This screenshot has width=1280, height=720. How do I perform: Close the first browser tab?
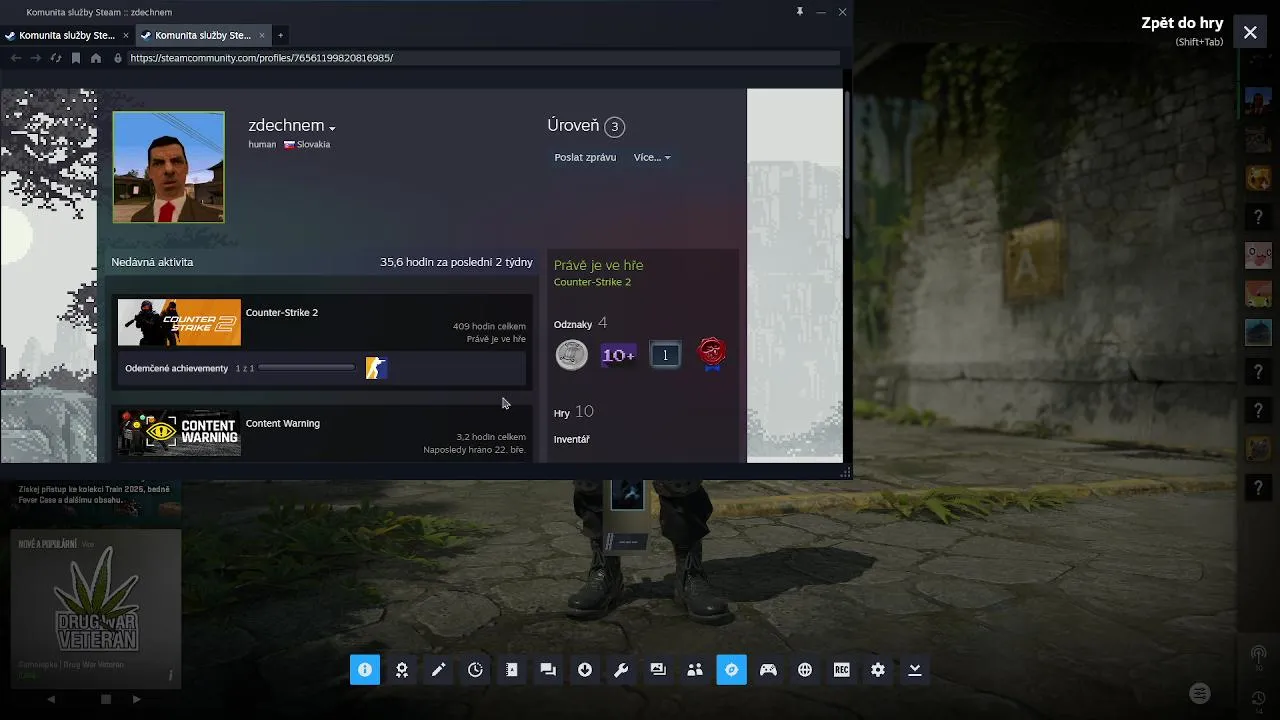[x=126, y=35]
